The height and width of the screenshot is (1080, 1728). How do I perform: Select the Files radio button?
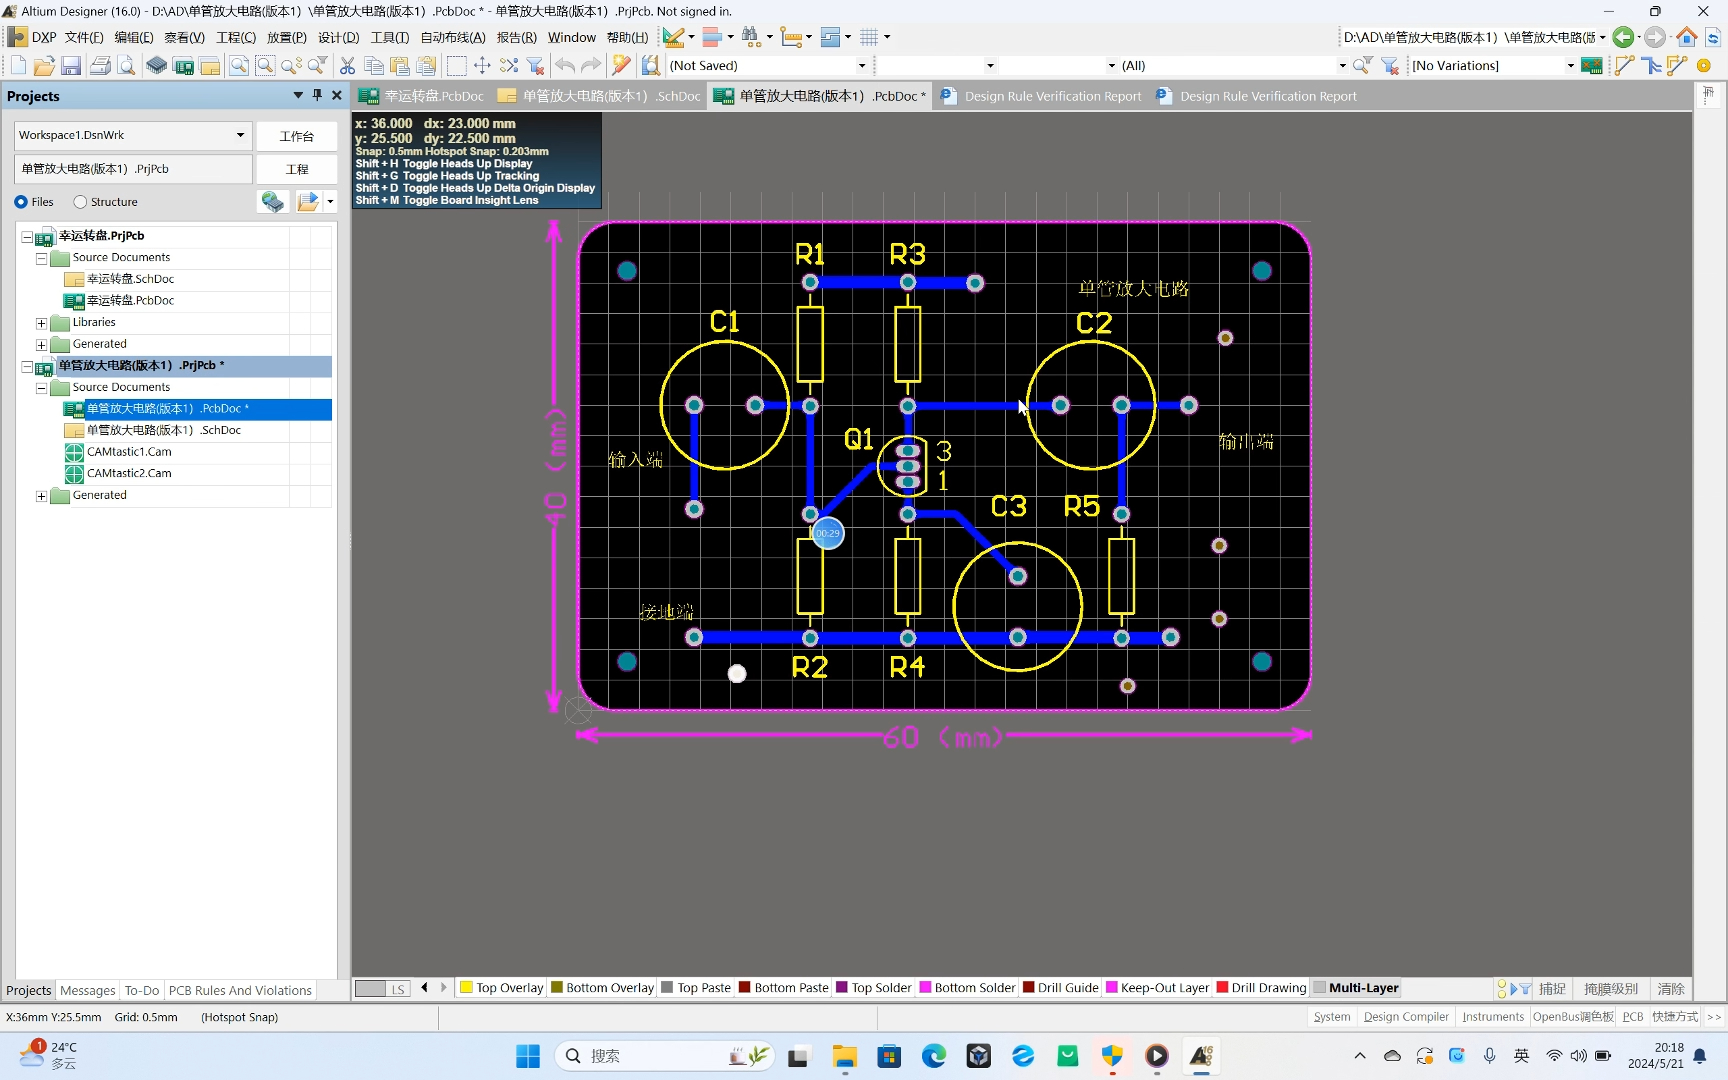[x=22, y=202]
